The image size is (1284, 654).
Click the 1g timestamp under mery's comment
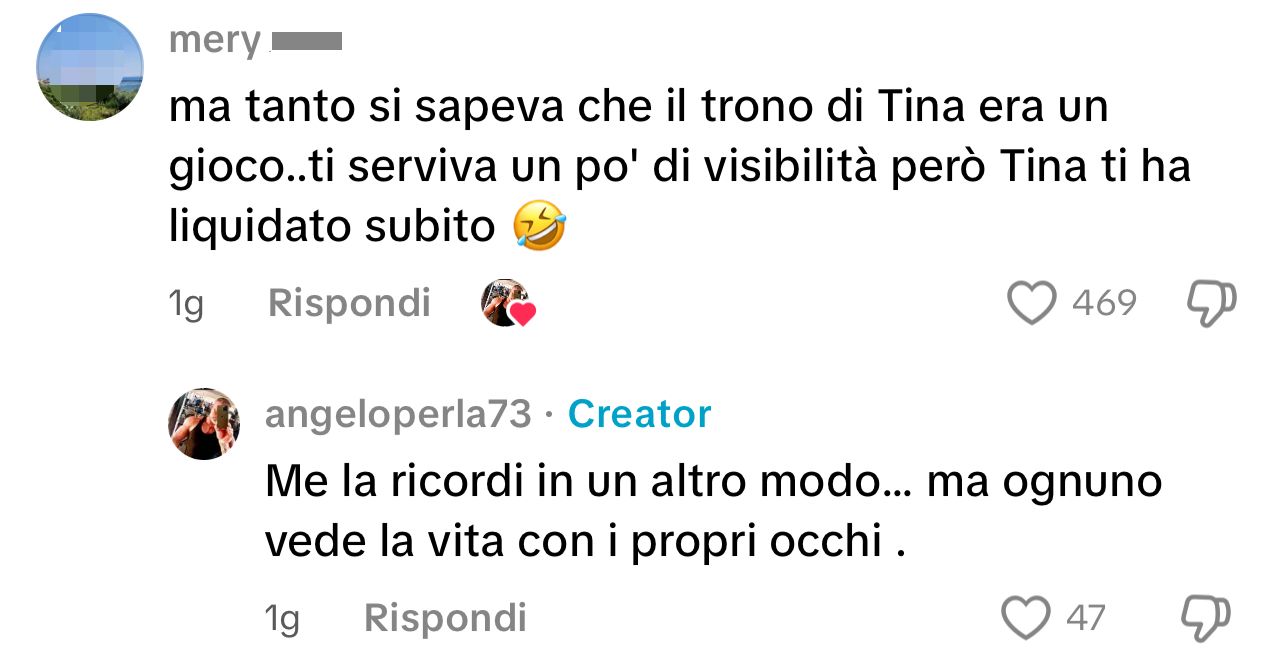[186, 304]
